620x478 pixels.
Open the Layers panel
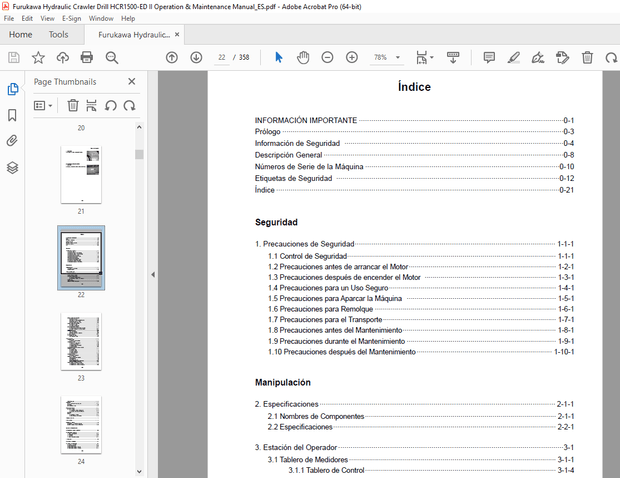click(x=12, y=168)
